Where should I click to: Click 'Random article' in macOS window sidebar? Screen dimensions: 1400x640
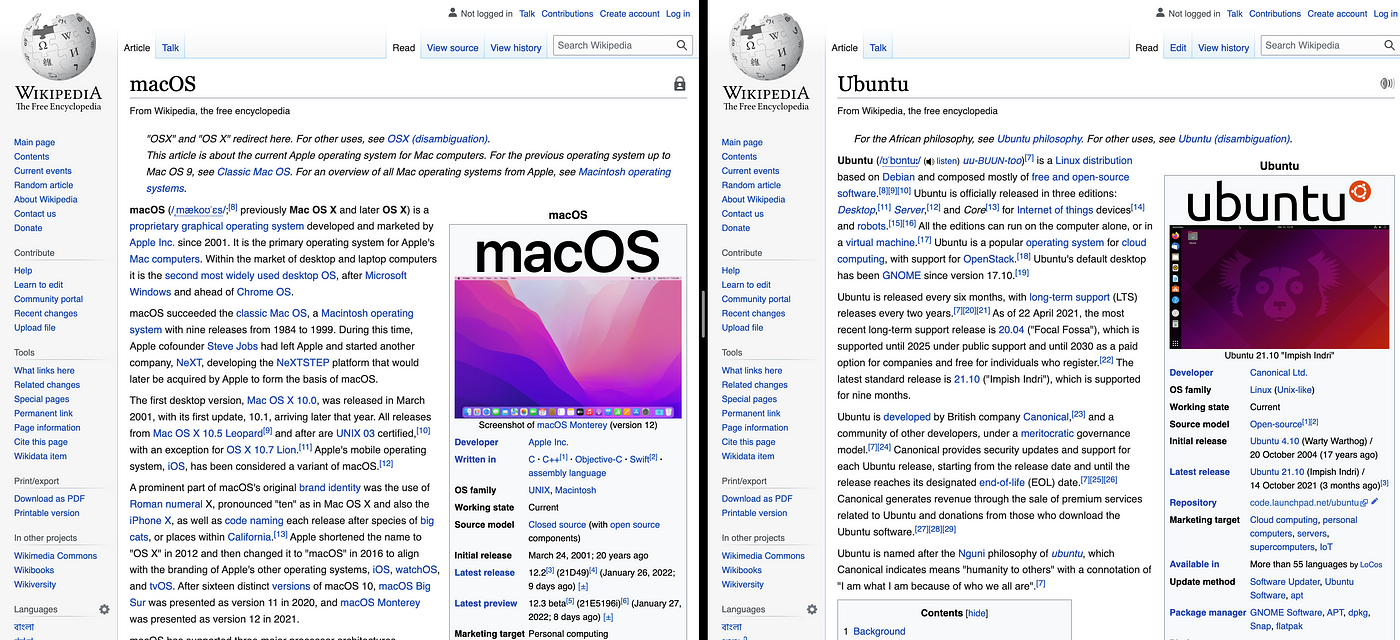point(44,185)
